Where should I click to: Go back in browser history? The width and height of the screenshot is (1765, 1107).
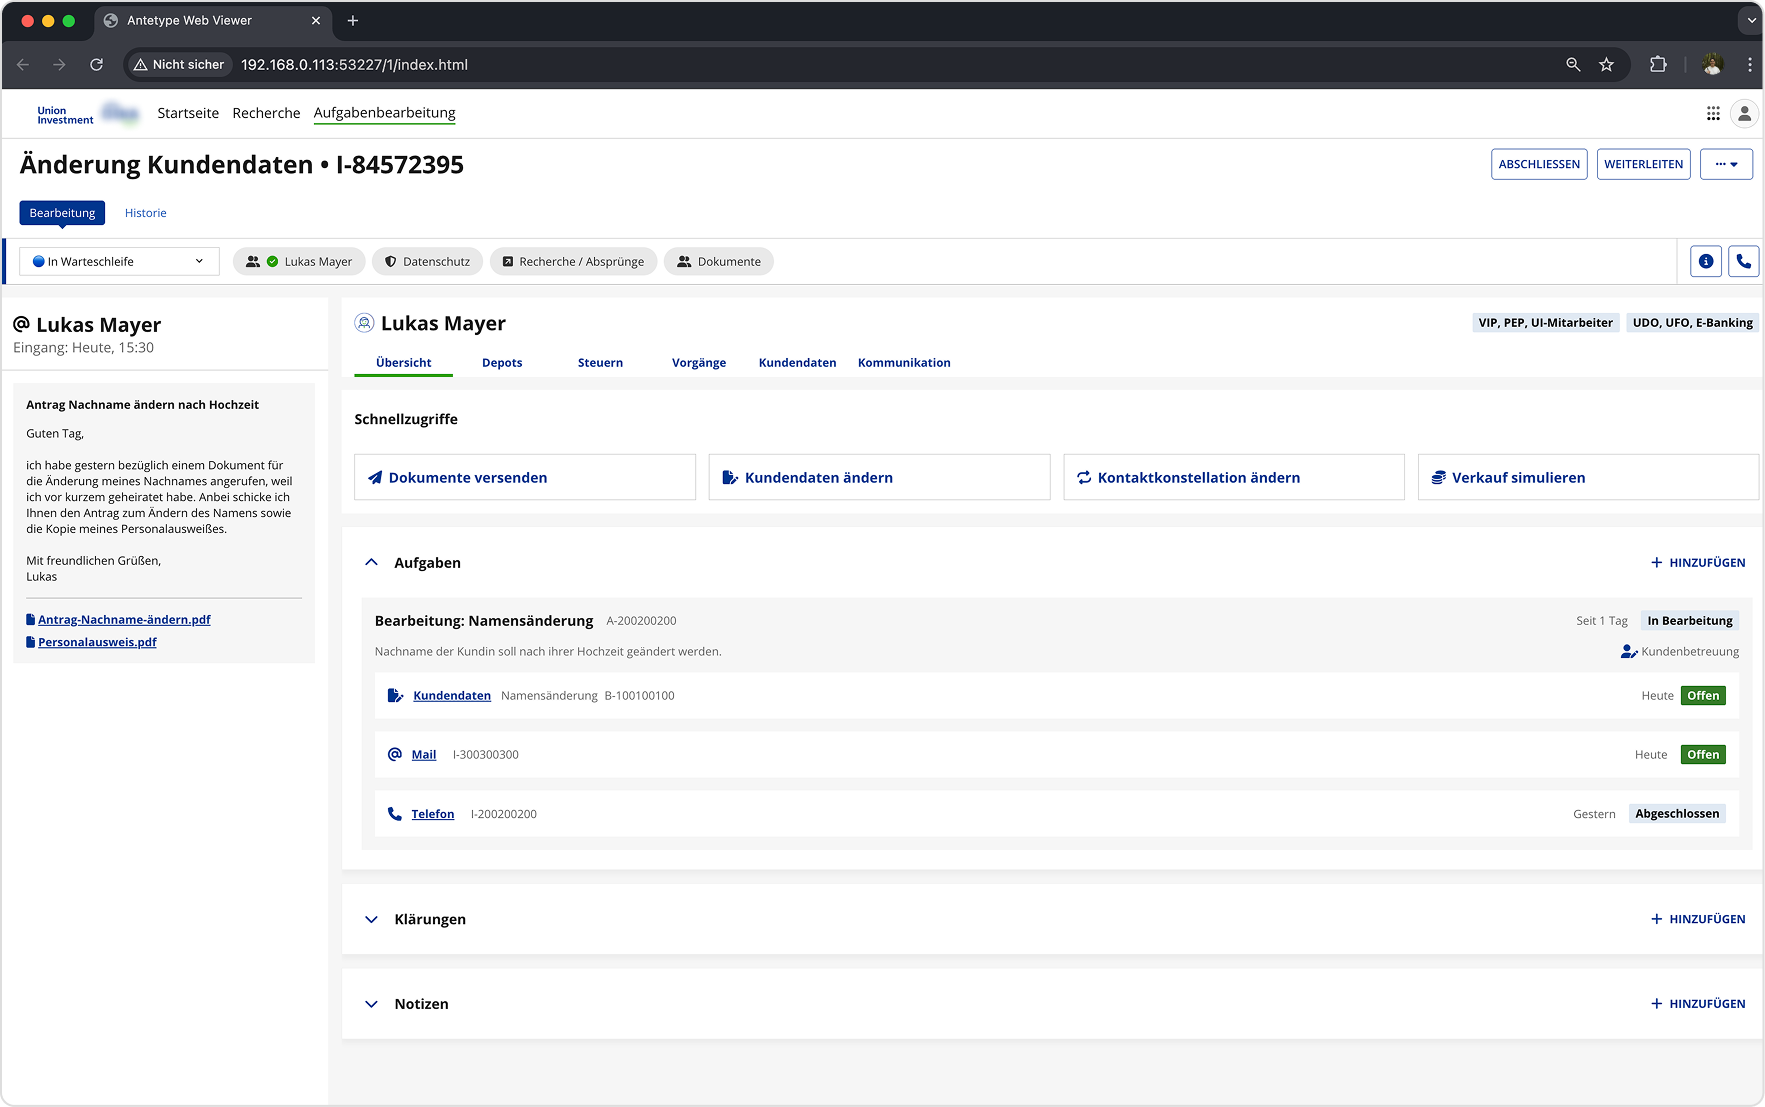click(x=23, y=65)
